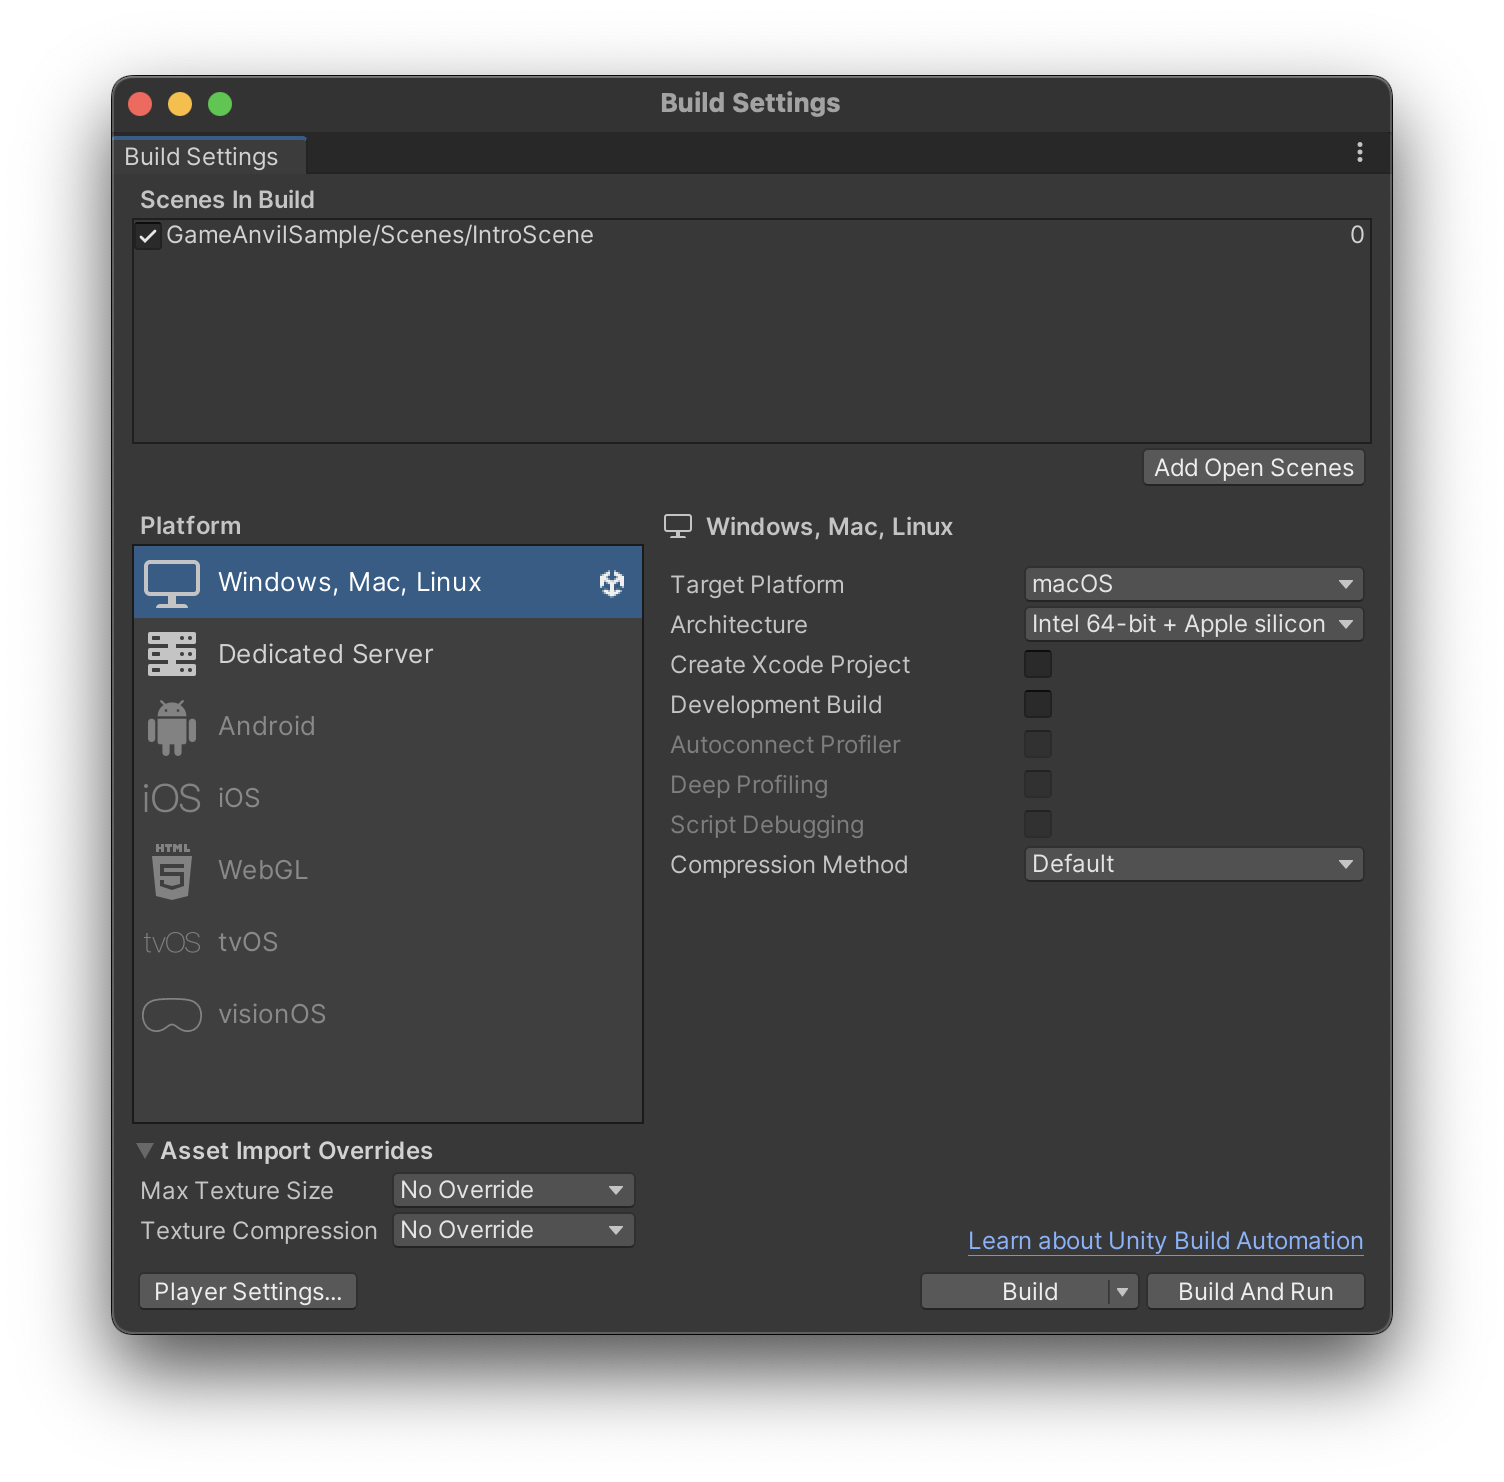Toggle Script Debugging checkbox

(x=1038, y=824)
